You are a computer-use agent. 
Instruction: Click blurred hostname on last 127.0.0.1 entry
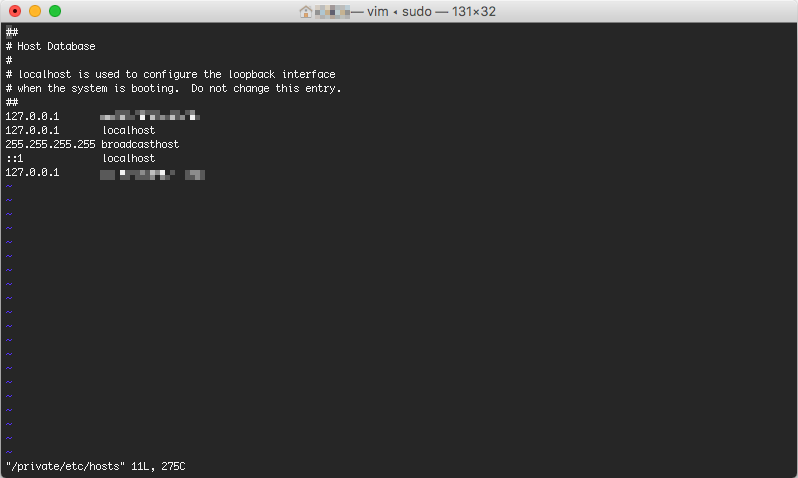(152, 173)
